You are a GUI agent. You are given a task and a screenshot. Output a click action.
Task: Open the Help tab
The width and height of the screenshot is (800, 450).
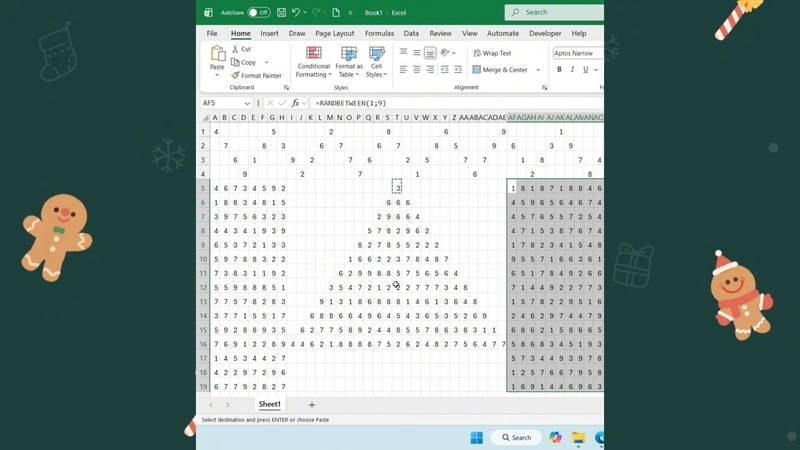pos(579,33)
